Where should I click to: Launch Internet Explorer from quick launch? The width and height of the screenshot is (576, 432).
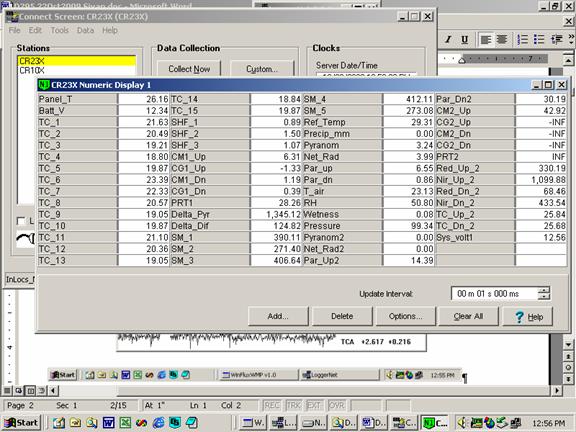(159, 423)
